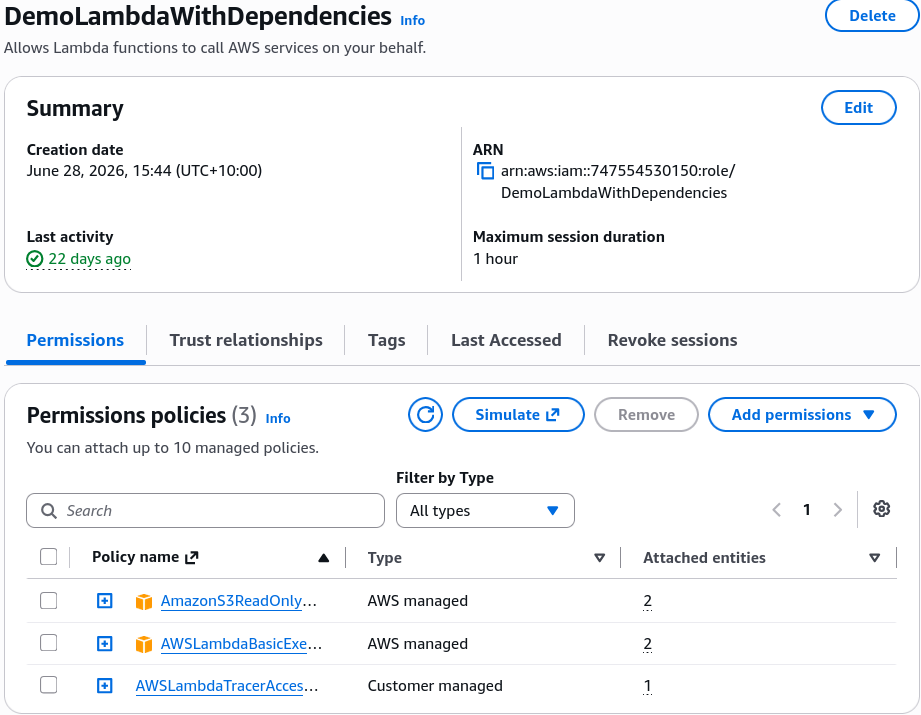Open the AWSLambdaTracerAcces policy link
921x715 pixels.
tap(227, 686)
